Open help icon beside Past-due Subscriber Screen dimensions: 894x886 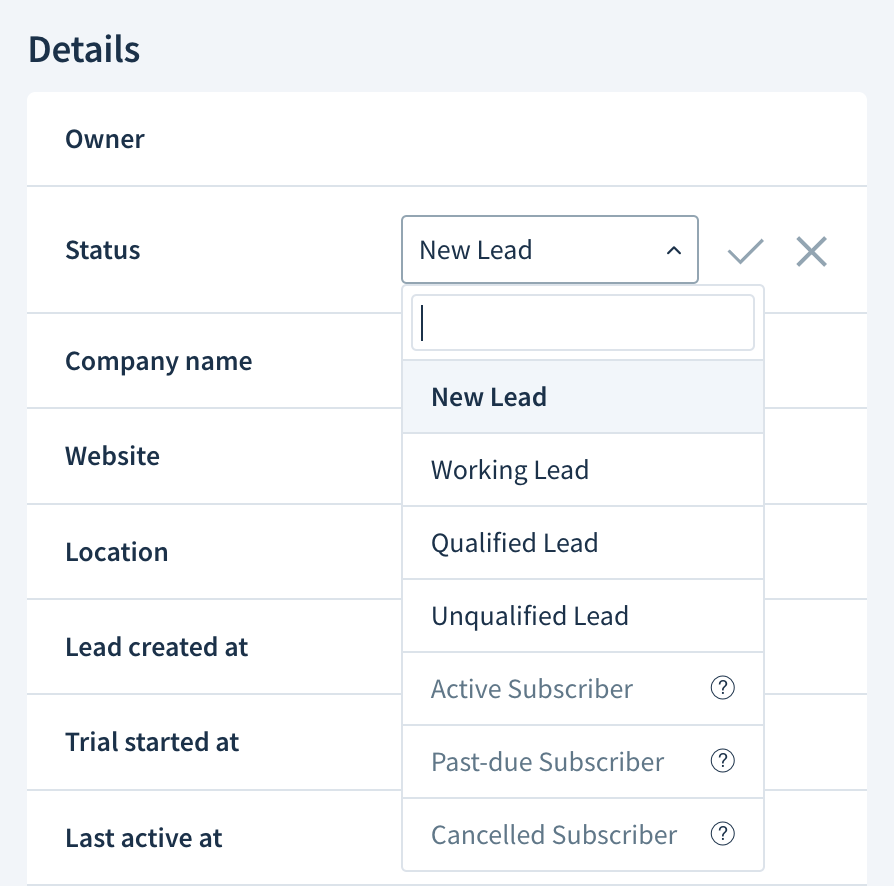tap(722, 761)
